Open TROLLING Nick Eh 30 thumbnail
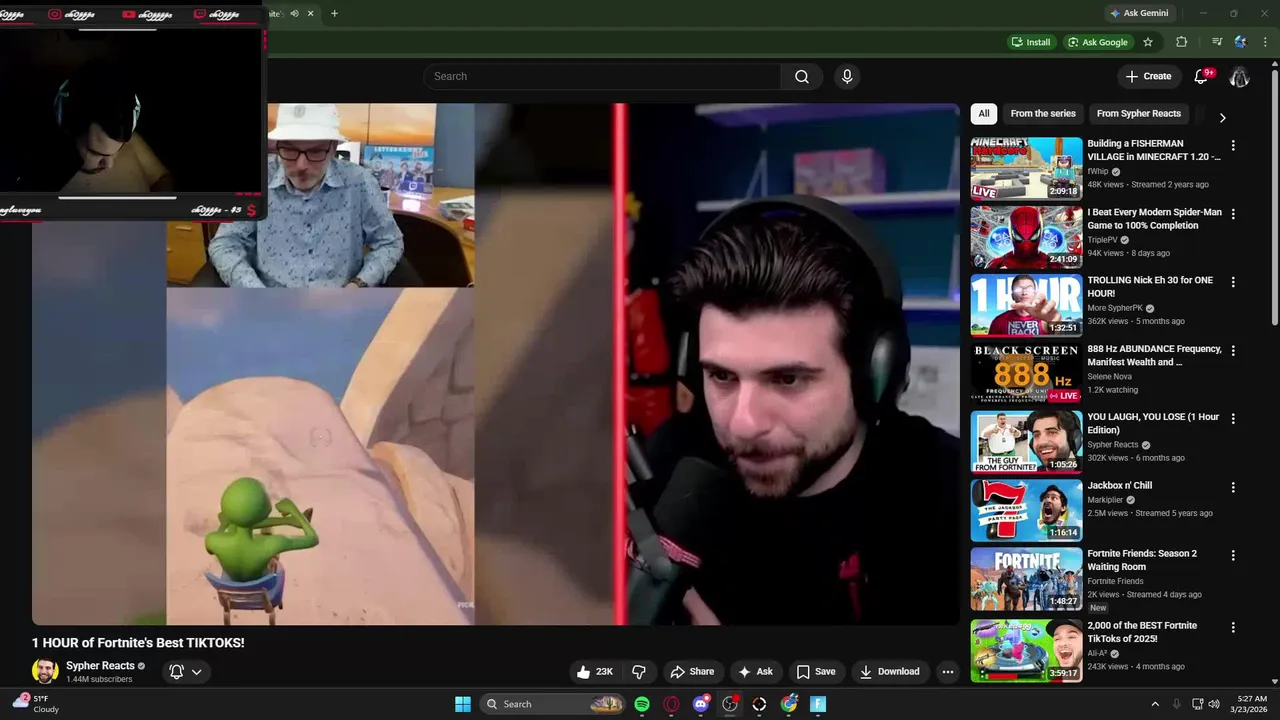The image size is (1280, 720). click(1026, 305)
